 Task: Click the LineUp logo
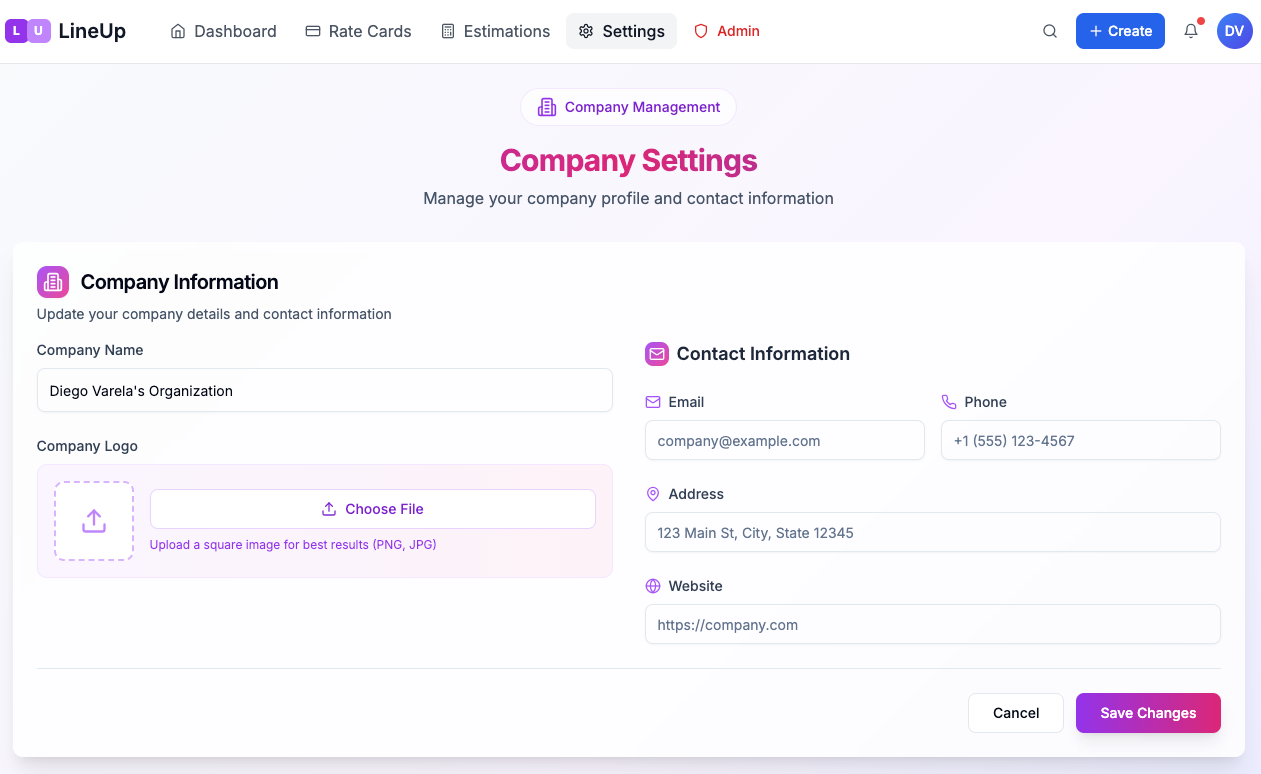[66, 31]
